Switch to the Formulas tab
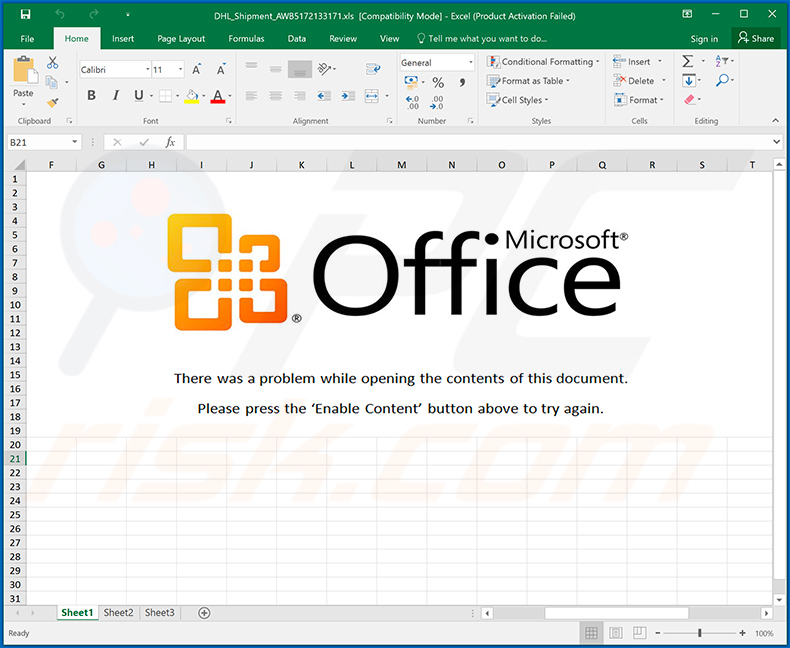The width and height of the screenshot is (790, 648). pos(246,38)
